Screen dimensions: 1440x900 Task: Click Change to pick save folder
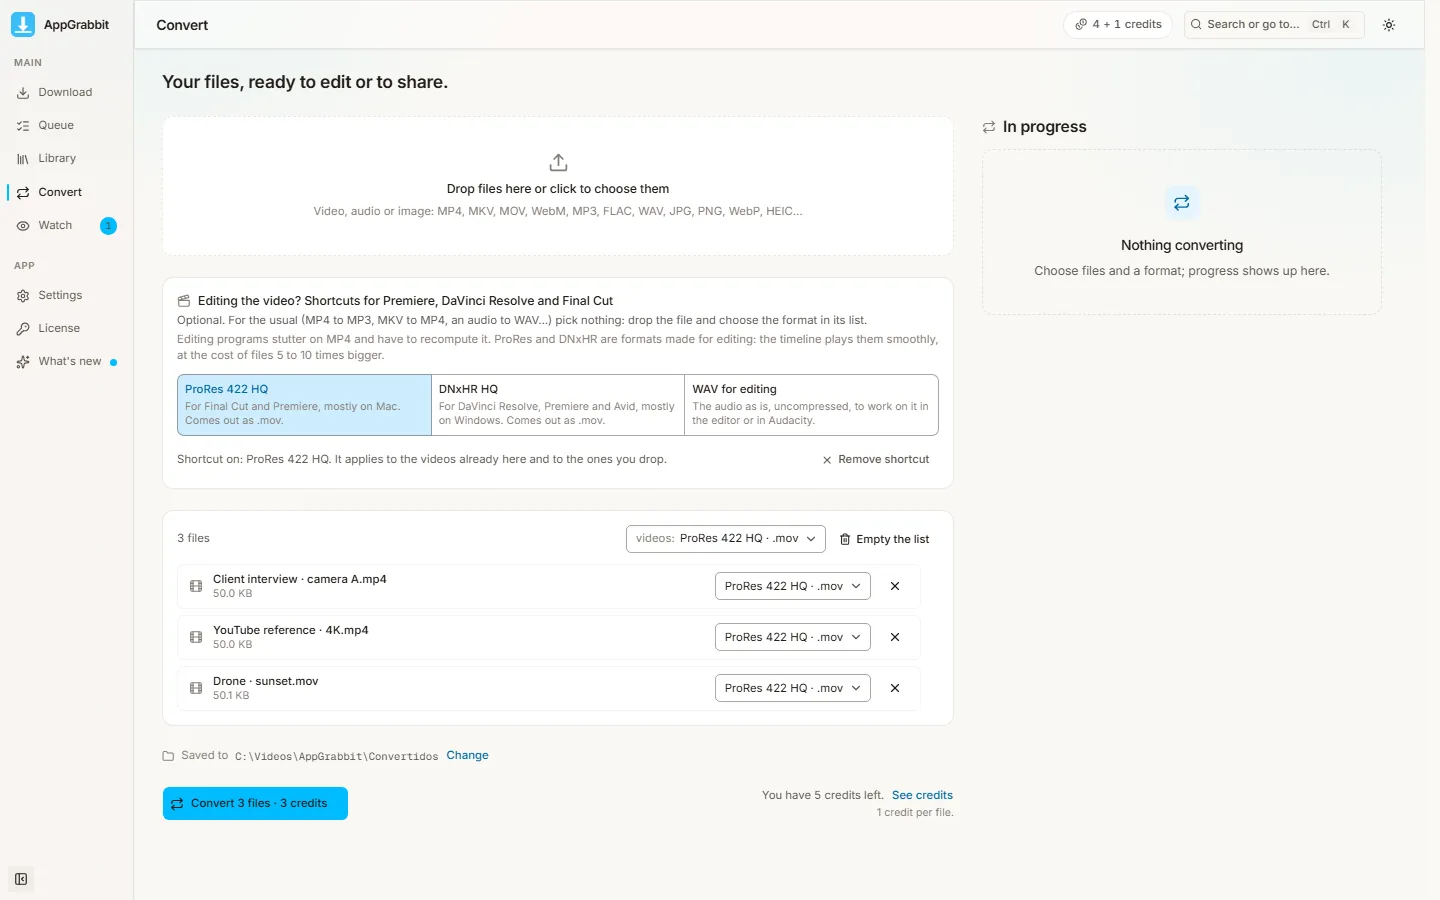(x=467, y=755)
